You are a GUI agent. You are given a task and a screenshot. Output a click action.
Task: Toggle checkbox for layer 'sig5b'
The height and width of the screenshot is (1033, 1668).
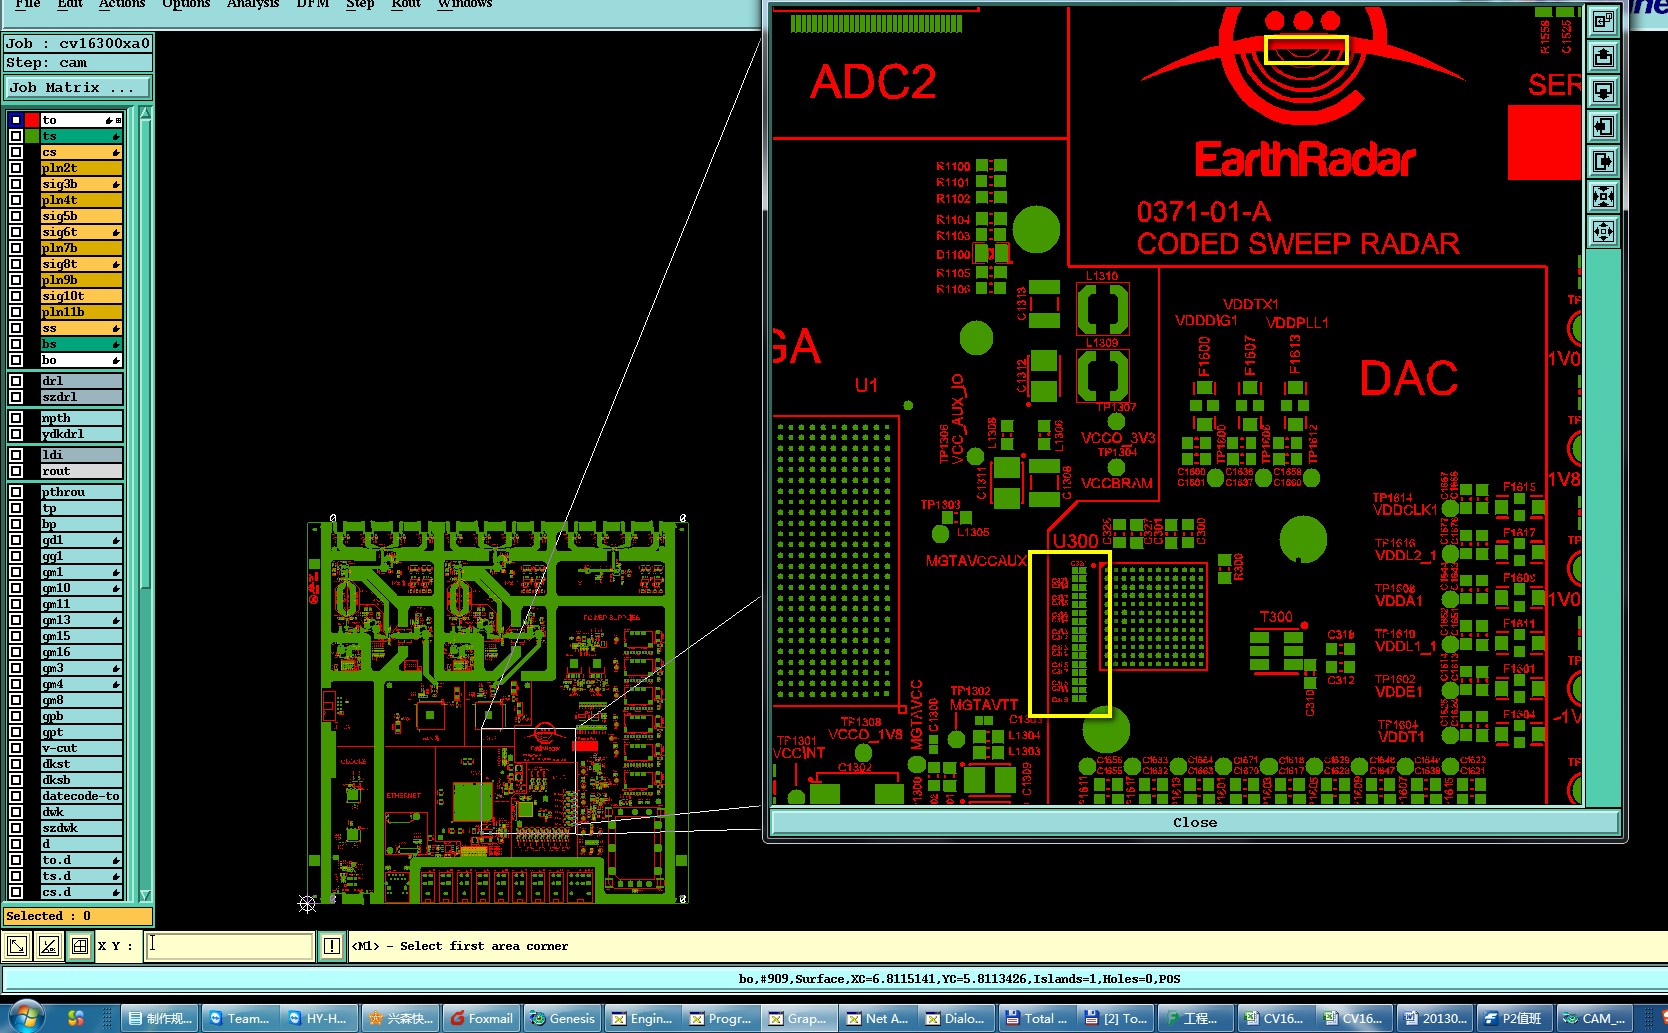(x=16, y=216)
